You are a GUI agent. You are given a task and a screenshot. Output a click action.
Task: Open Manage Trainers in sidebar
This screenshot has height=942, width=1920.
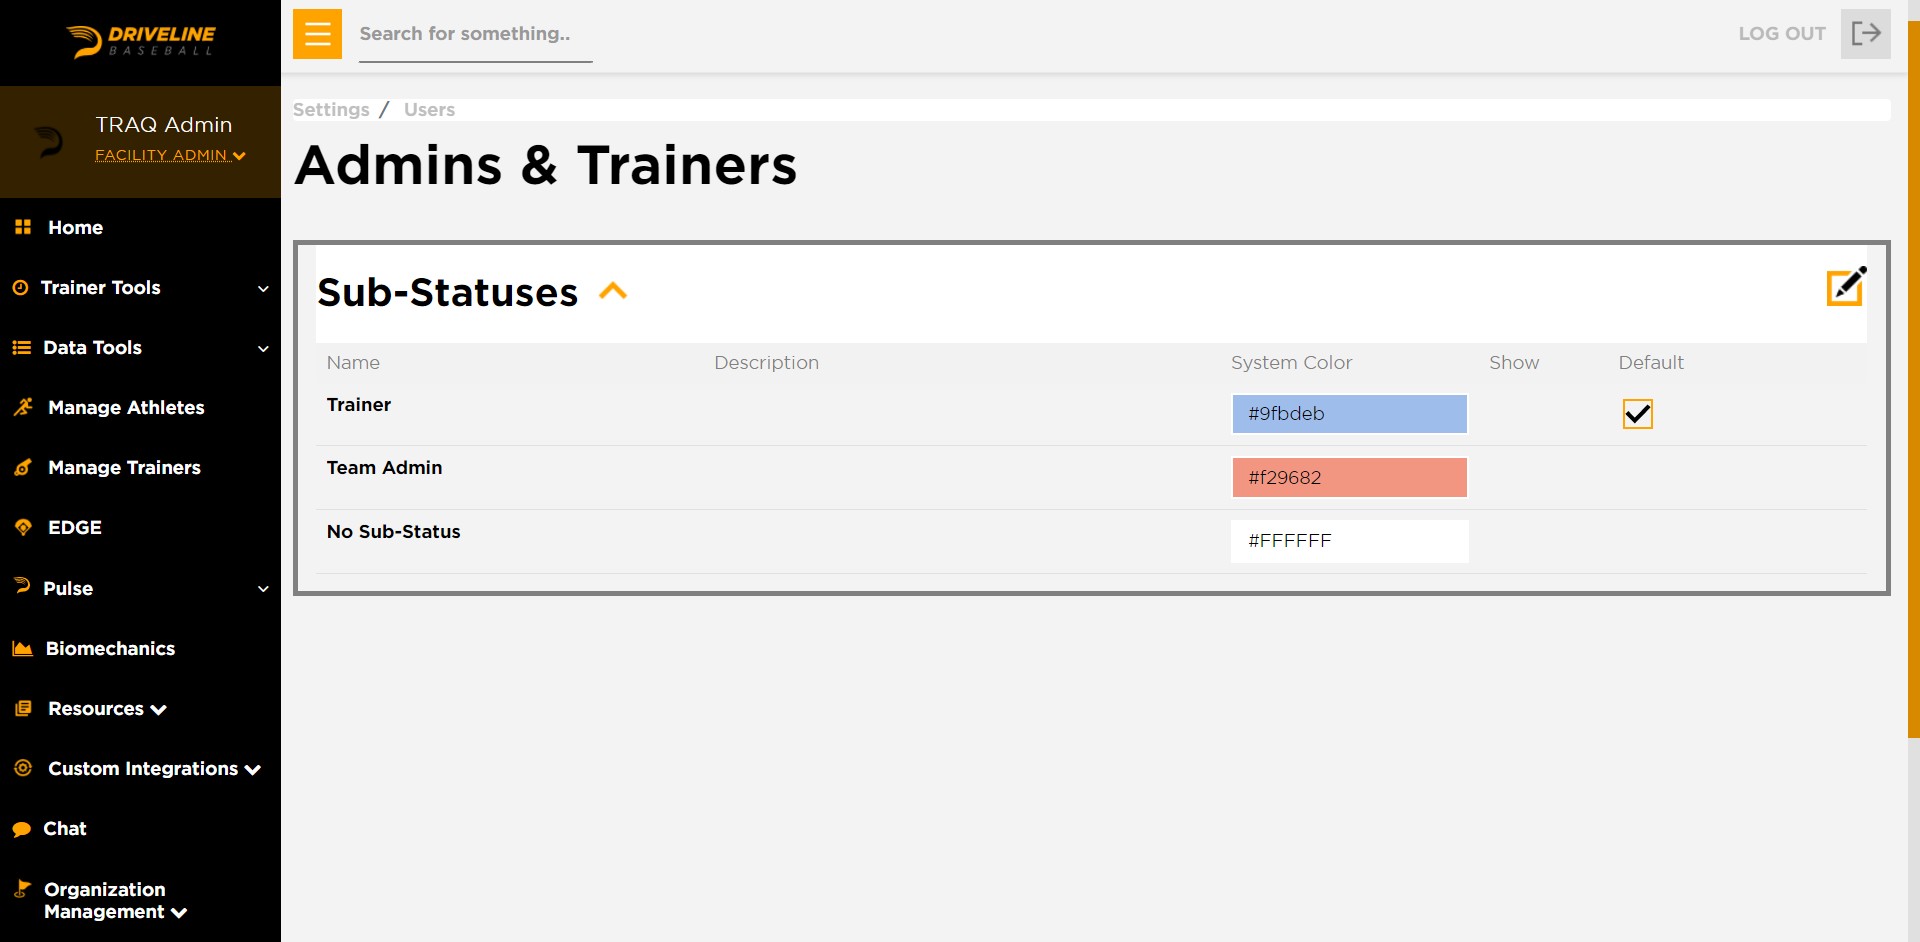point(124,467)
